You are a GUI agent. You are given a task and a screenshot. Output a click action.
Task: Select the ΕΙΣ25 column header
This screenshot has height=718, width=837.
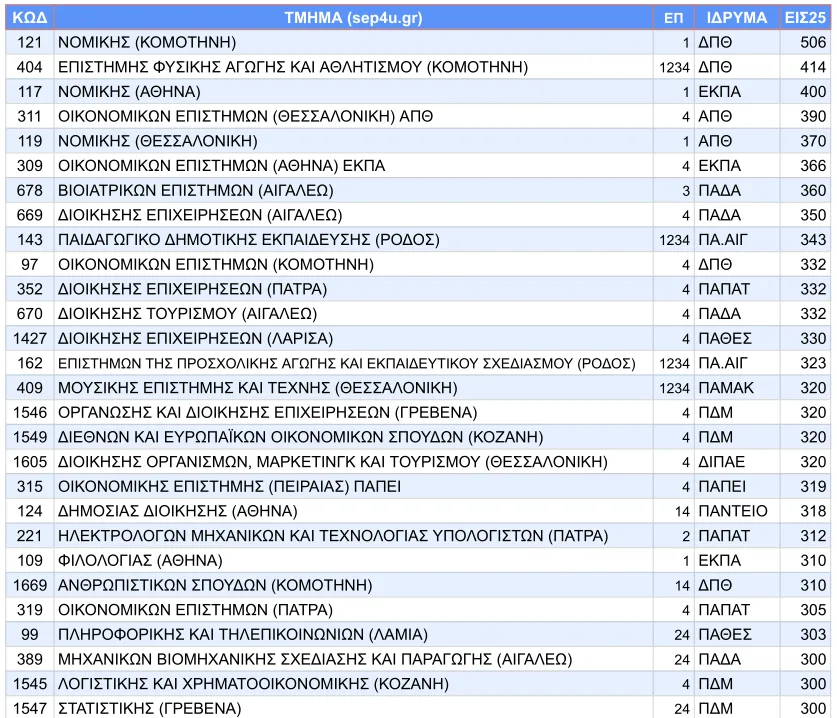point(806,17)
